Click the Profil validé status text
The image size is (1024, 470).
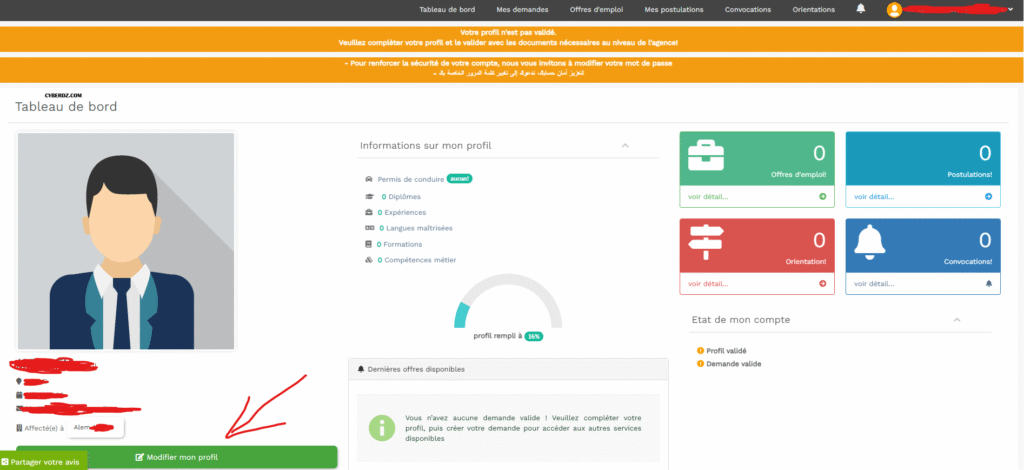pyautogui.click(x=726, y=351)
